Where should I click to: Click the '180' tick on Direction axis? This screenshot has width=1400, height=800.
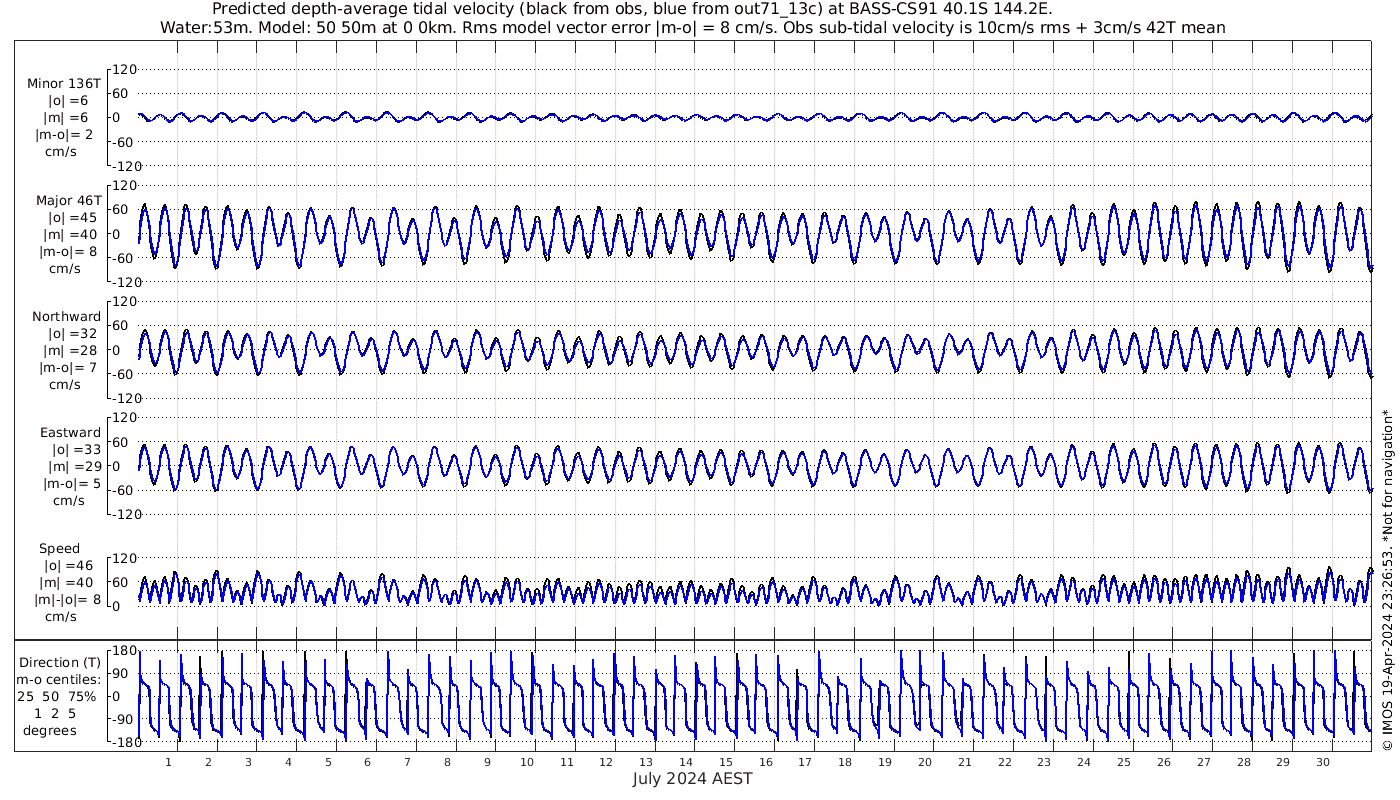tap(124, 652)
